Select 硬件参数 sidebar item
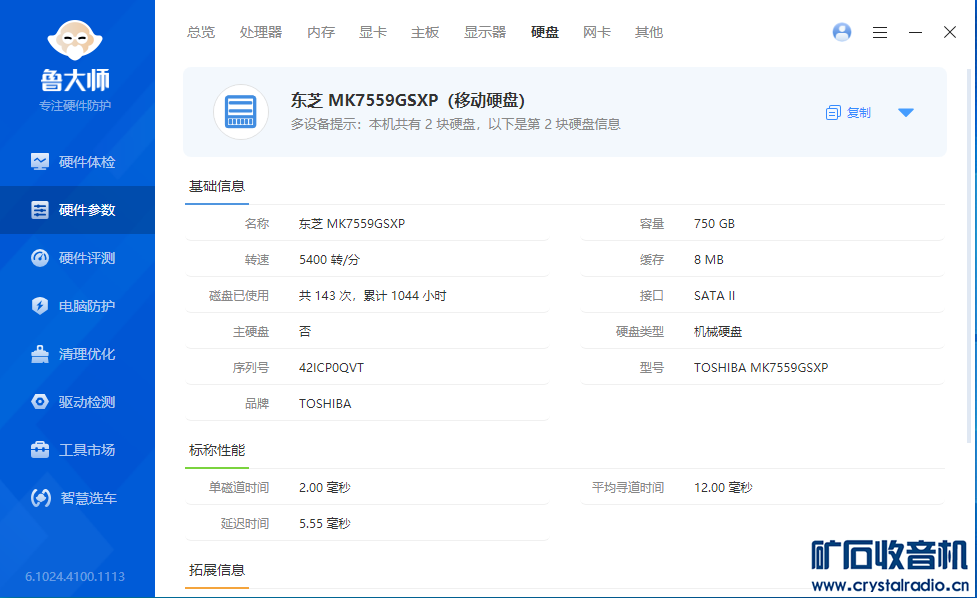 pyautogui.click(x=77, y=210)
